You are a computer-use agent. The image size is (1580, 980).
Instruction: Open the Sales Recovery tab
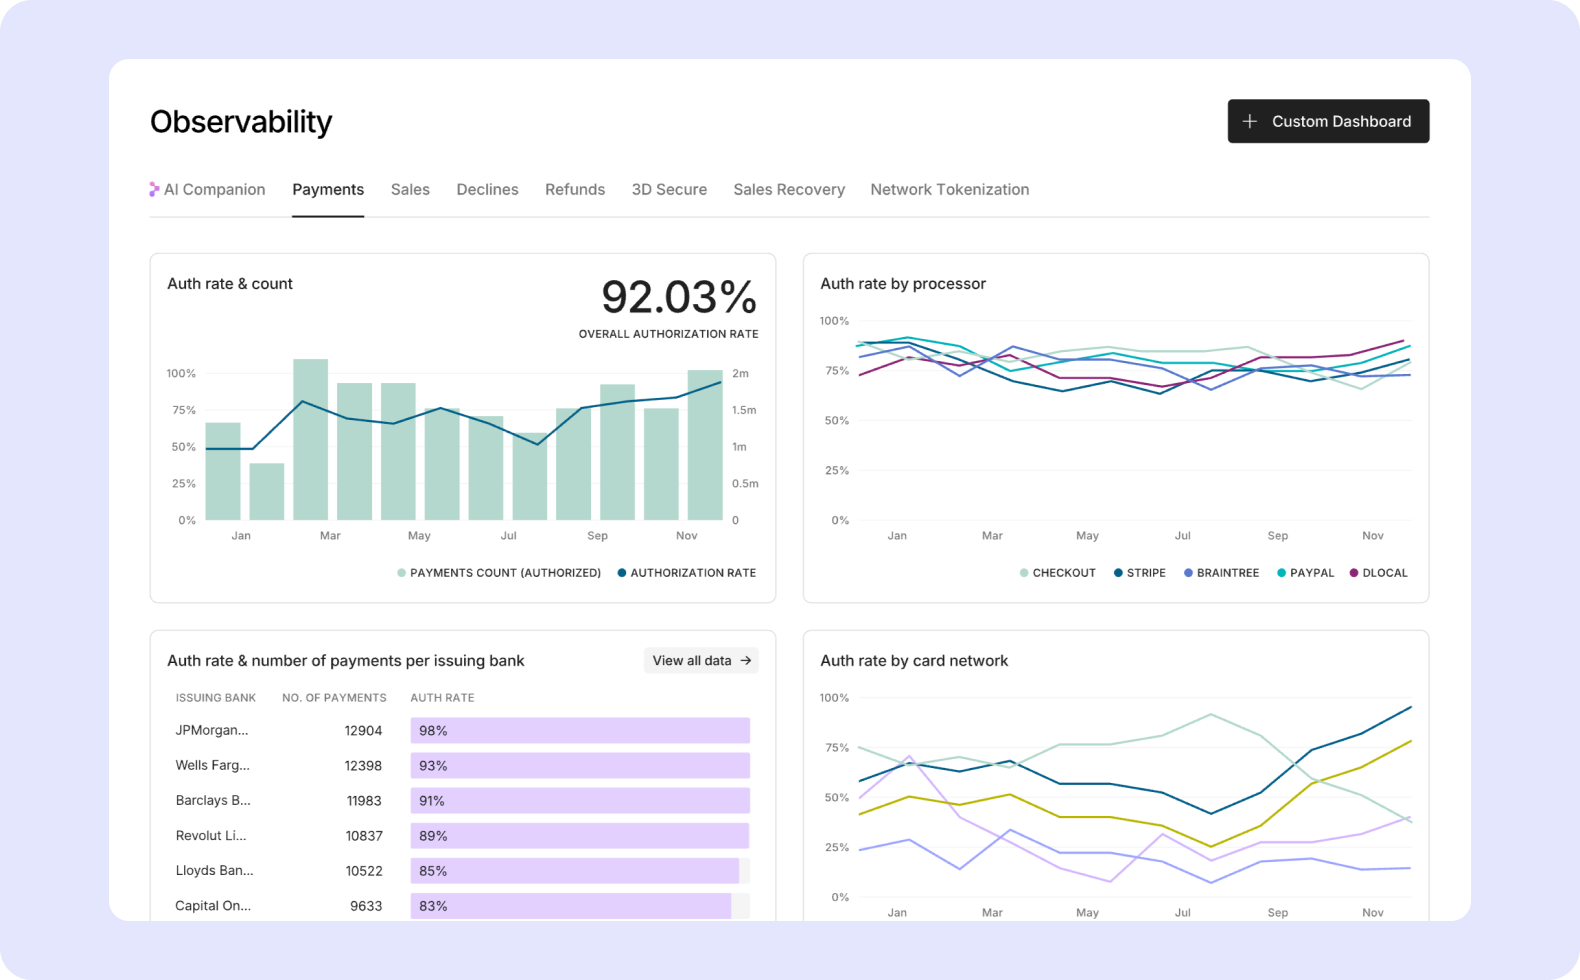pos(789,190)
